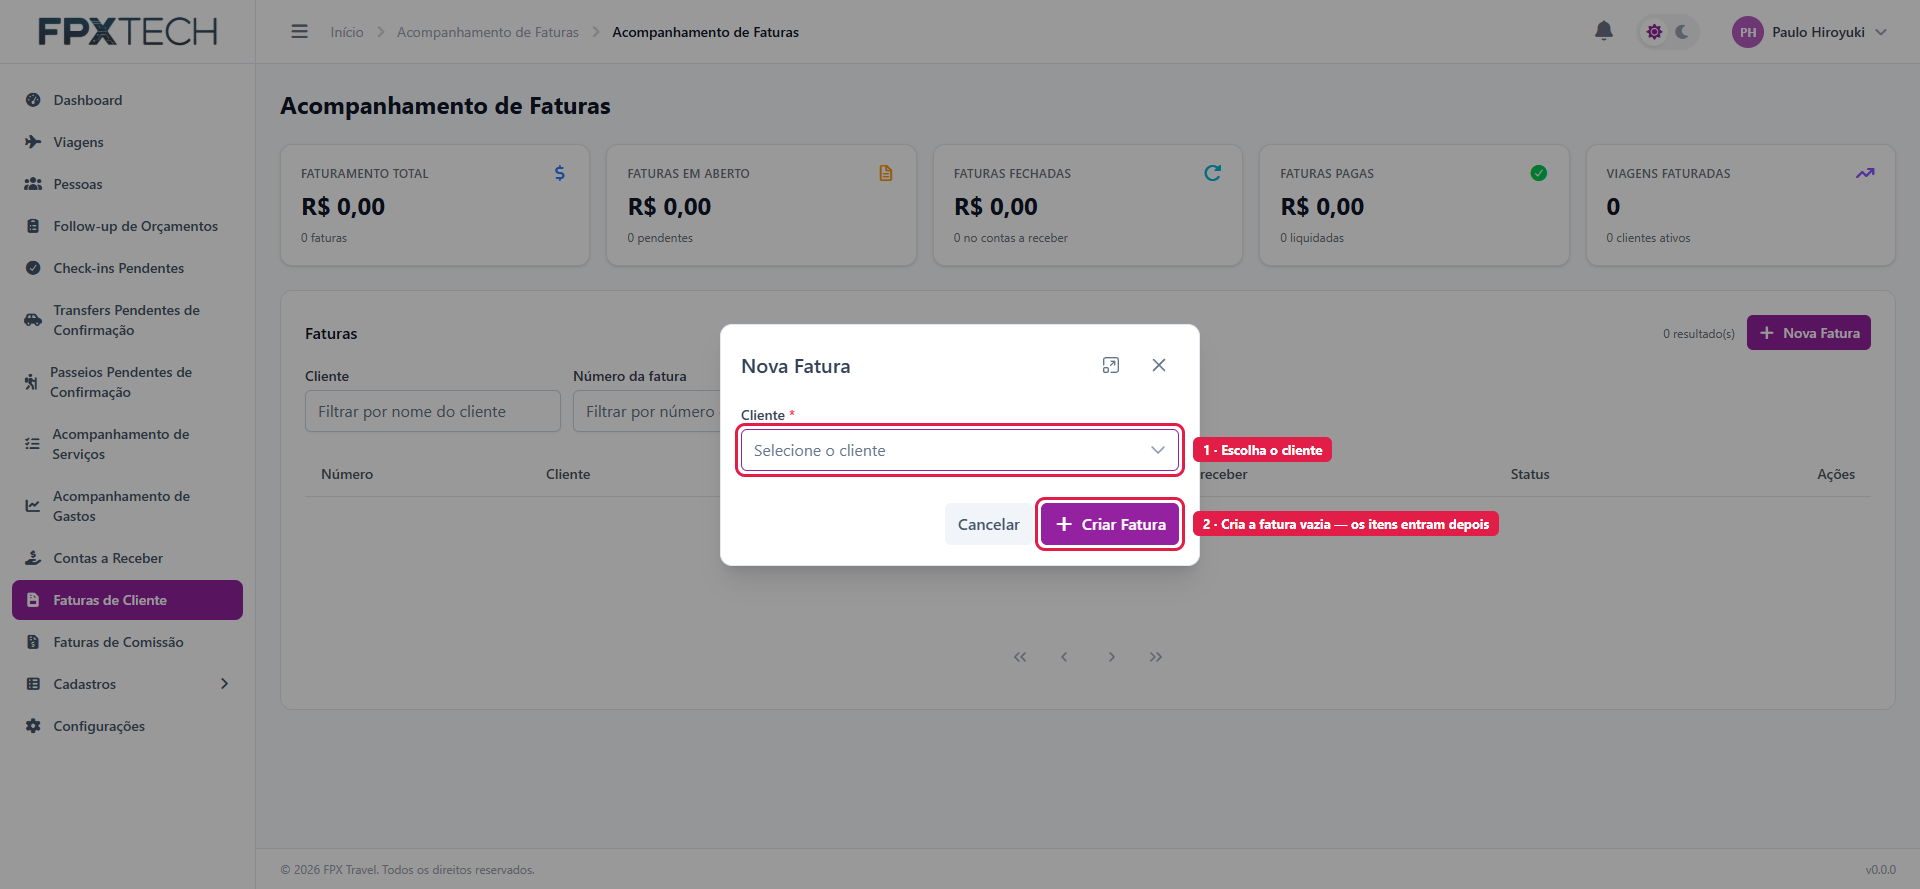Click the document icon on Faturas em Aberto card
Screen dimensions: 1920x889
(x=886, y=173)
